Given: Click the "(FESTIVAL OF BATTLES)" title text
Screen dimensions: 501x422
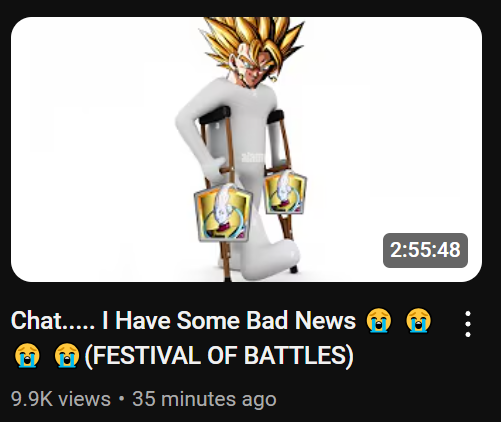Looking at the screenshot, I should click(x=219, y=355).
